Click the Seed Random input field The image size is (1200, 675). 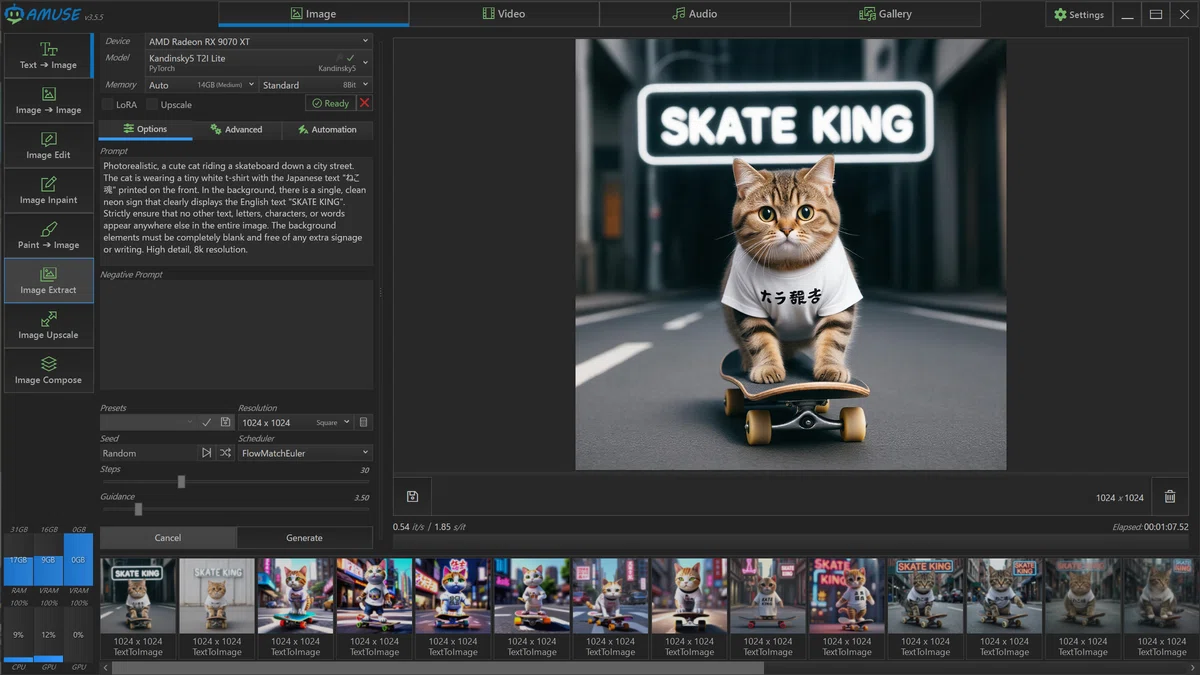pyautogui.click(x=148, y=453)
